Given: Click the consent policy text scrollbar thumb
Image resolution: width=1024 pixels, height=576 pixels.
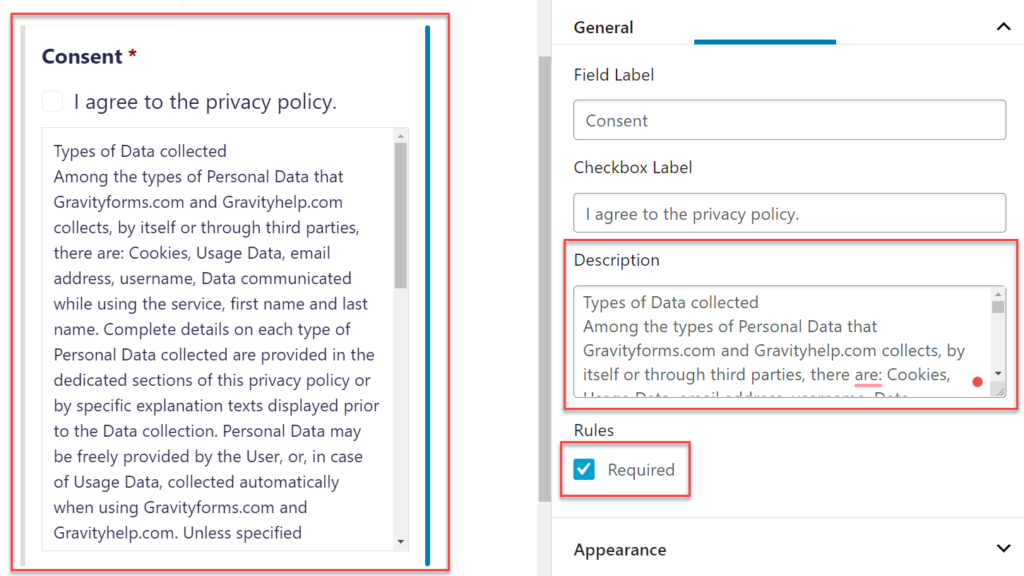Looking at the screenshot, I should [x=400, y=215].
